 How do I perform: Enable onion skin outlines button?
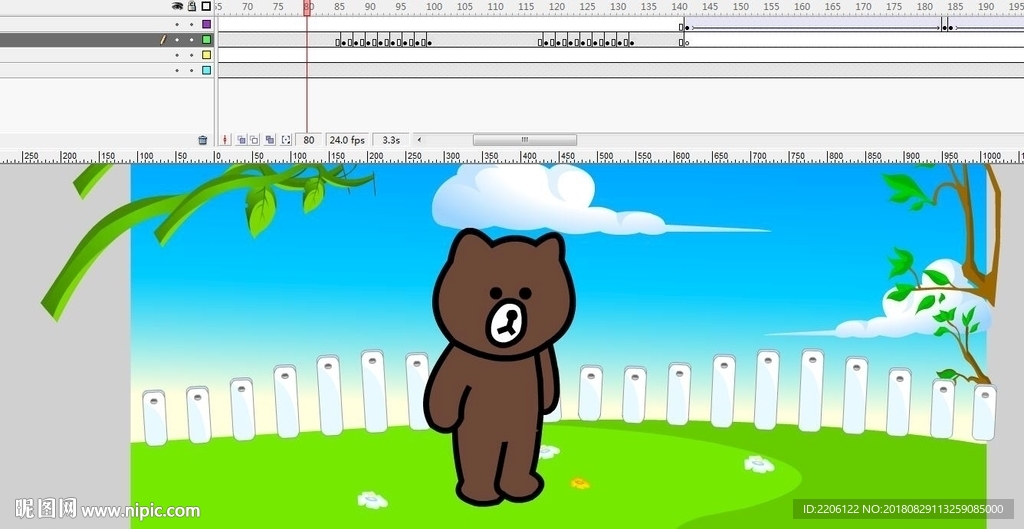coord(254,140)
